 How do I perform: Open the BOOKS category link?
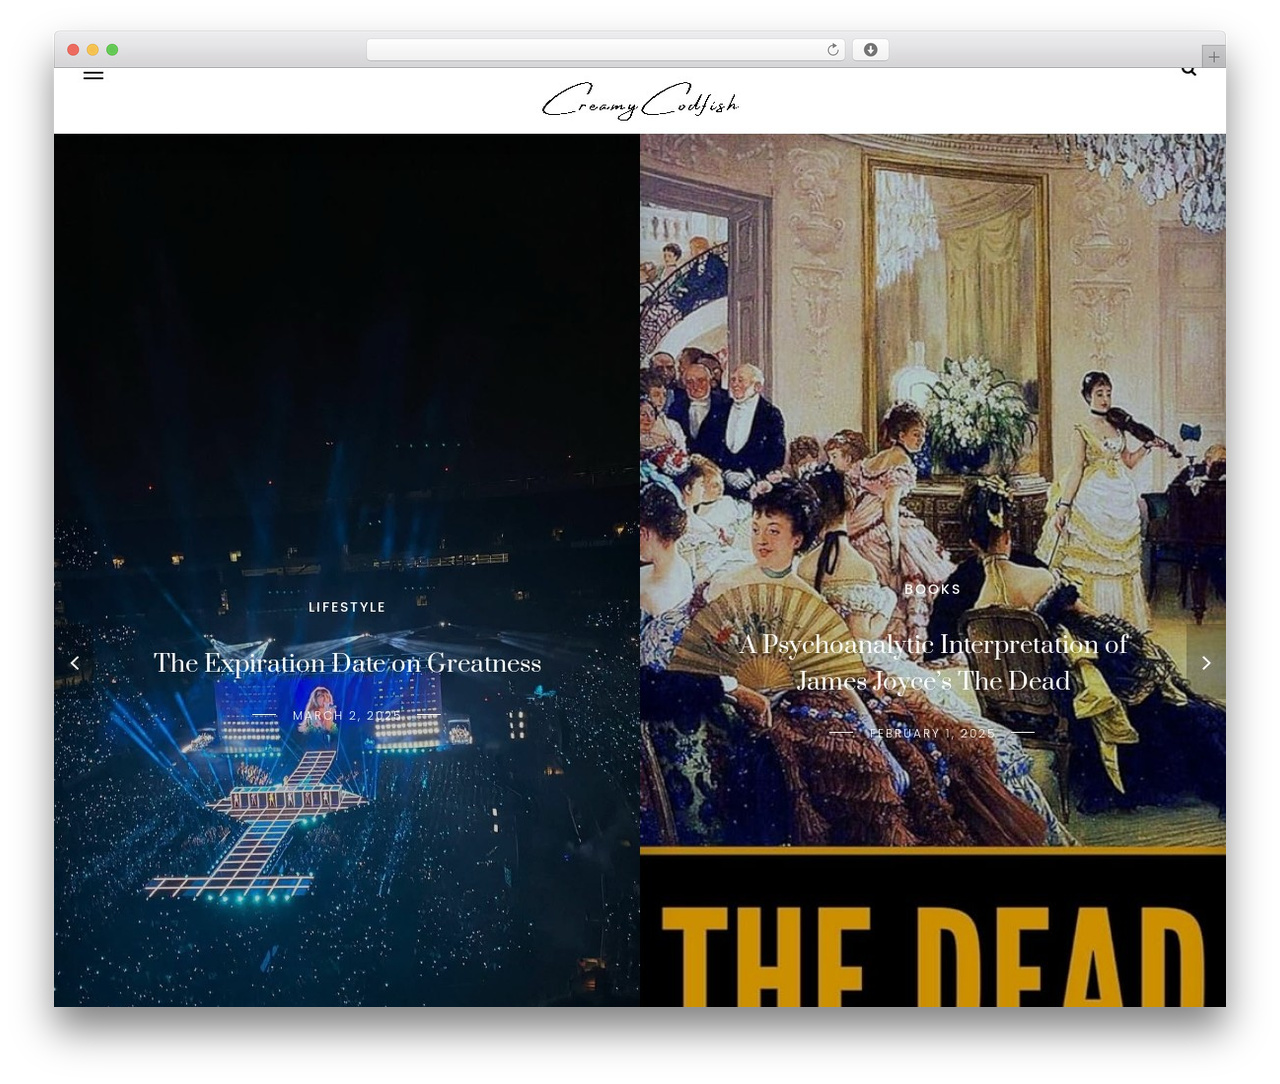coord(933,589)
